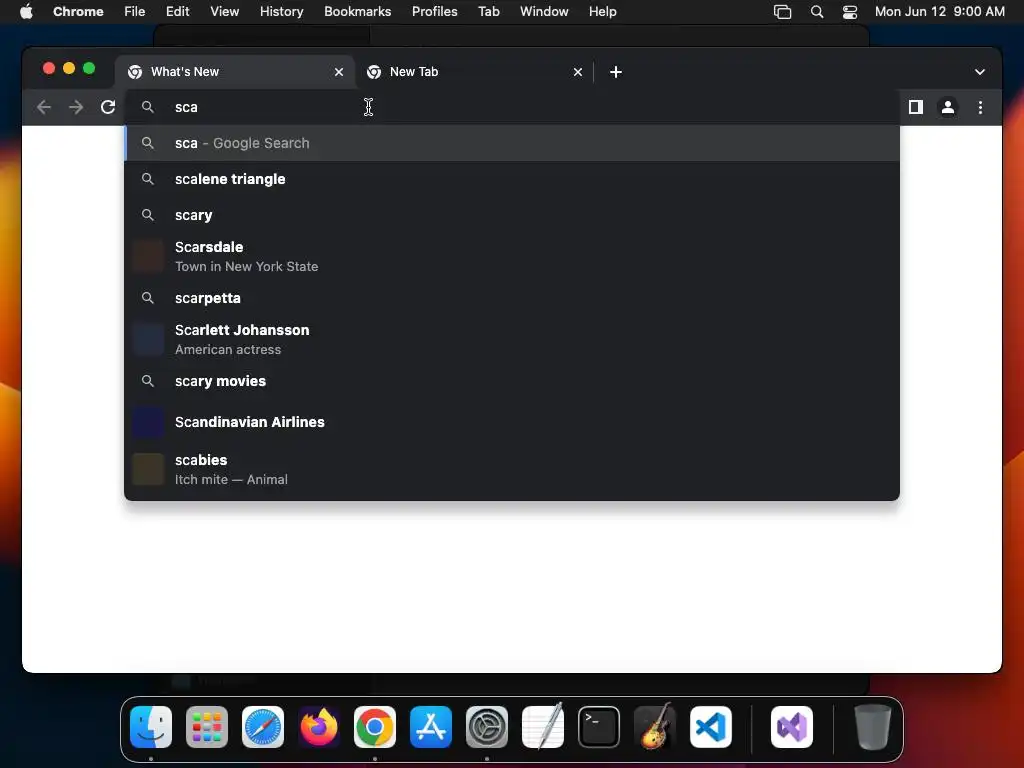This screenshot has width=1024, height=768.
Task: Select Scarsdale town suggestion
Action: [x=511, y=256]
